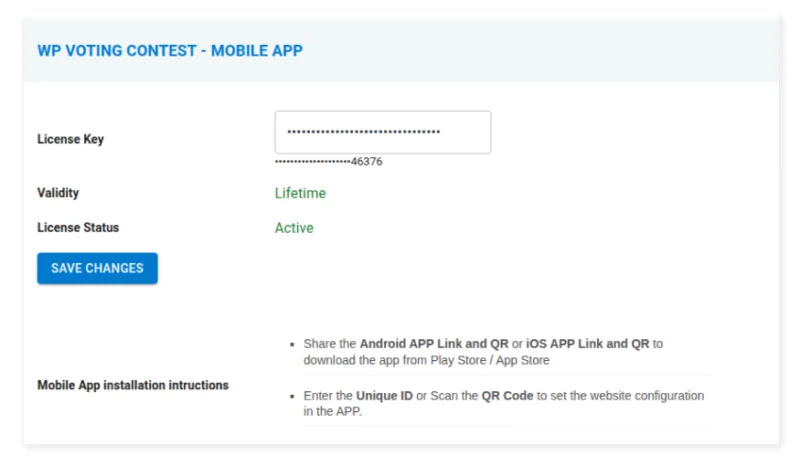Click the License Key input field
Image resolution: width=800 pixels, height=456 pixels.
382,132
